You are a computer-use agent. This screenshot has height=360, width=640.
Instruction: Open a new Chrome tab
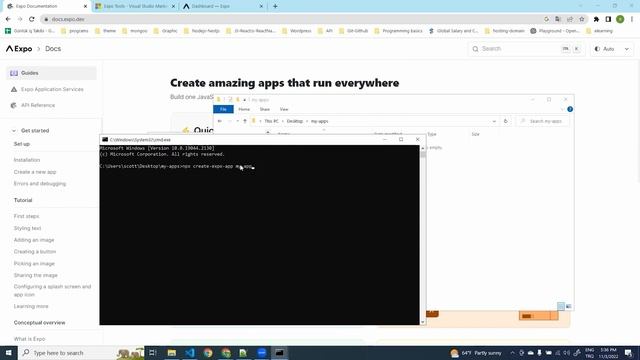click(275, 6)
